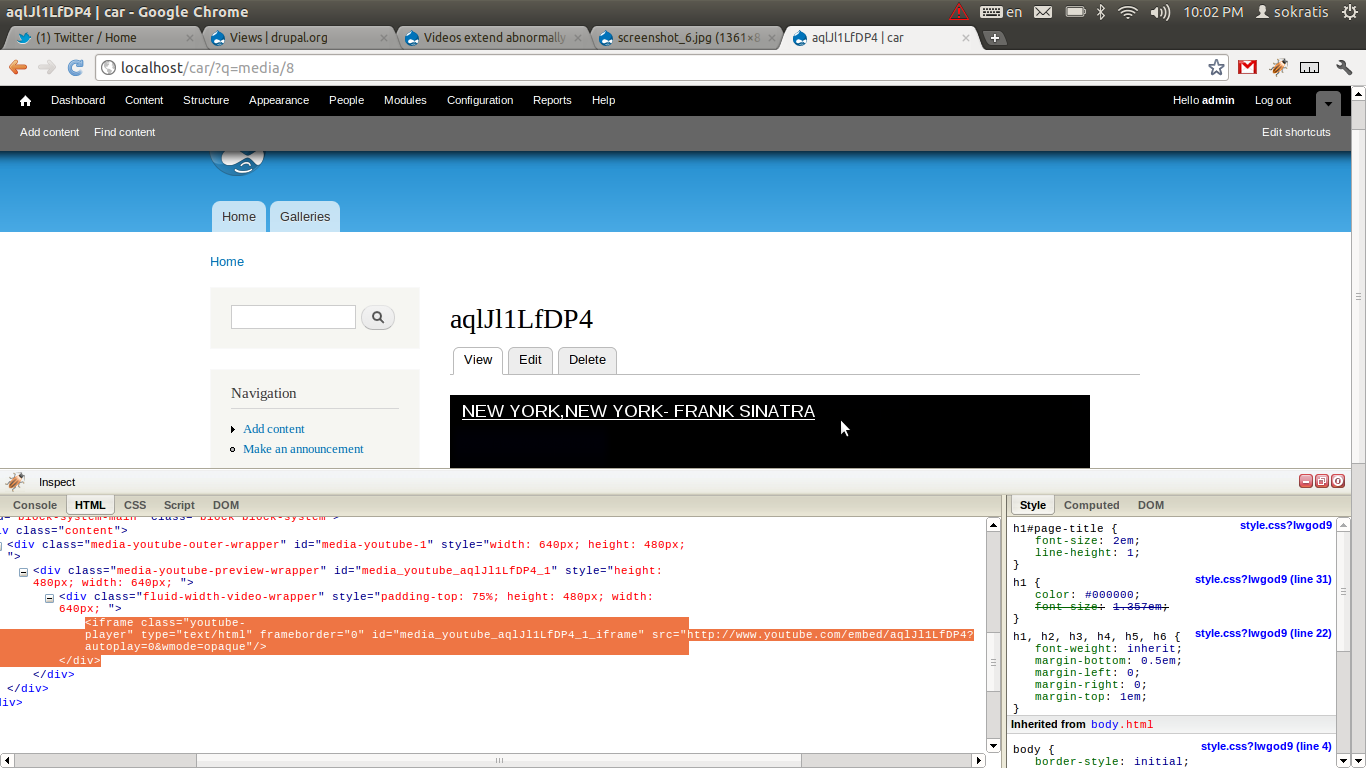1366x768 pixels.
Task: Click Delete tab for the media
Action: coord(587,360)
